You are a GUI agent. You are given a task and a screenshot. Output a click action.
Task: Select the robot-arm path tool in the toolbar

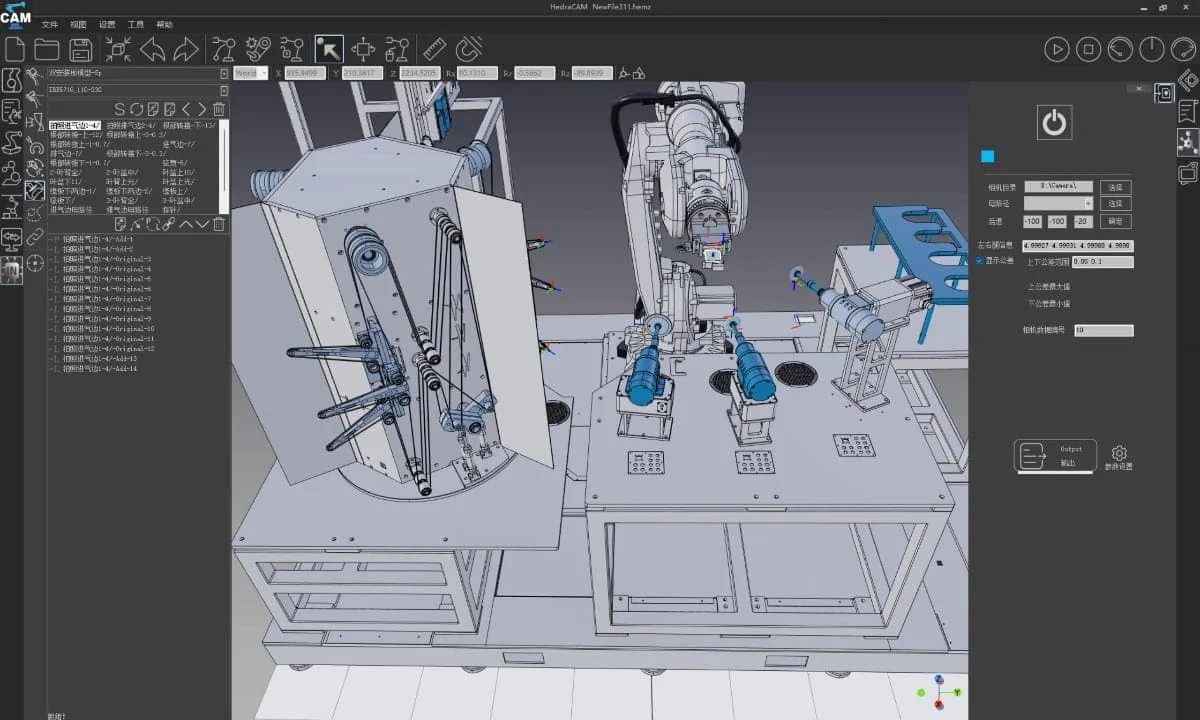pos(224,49)
